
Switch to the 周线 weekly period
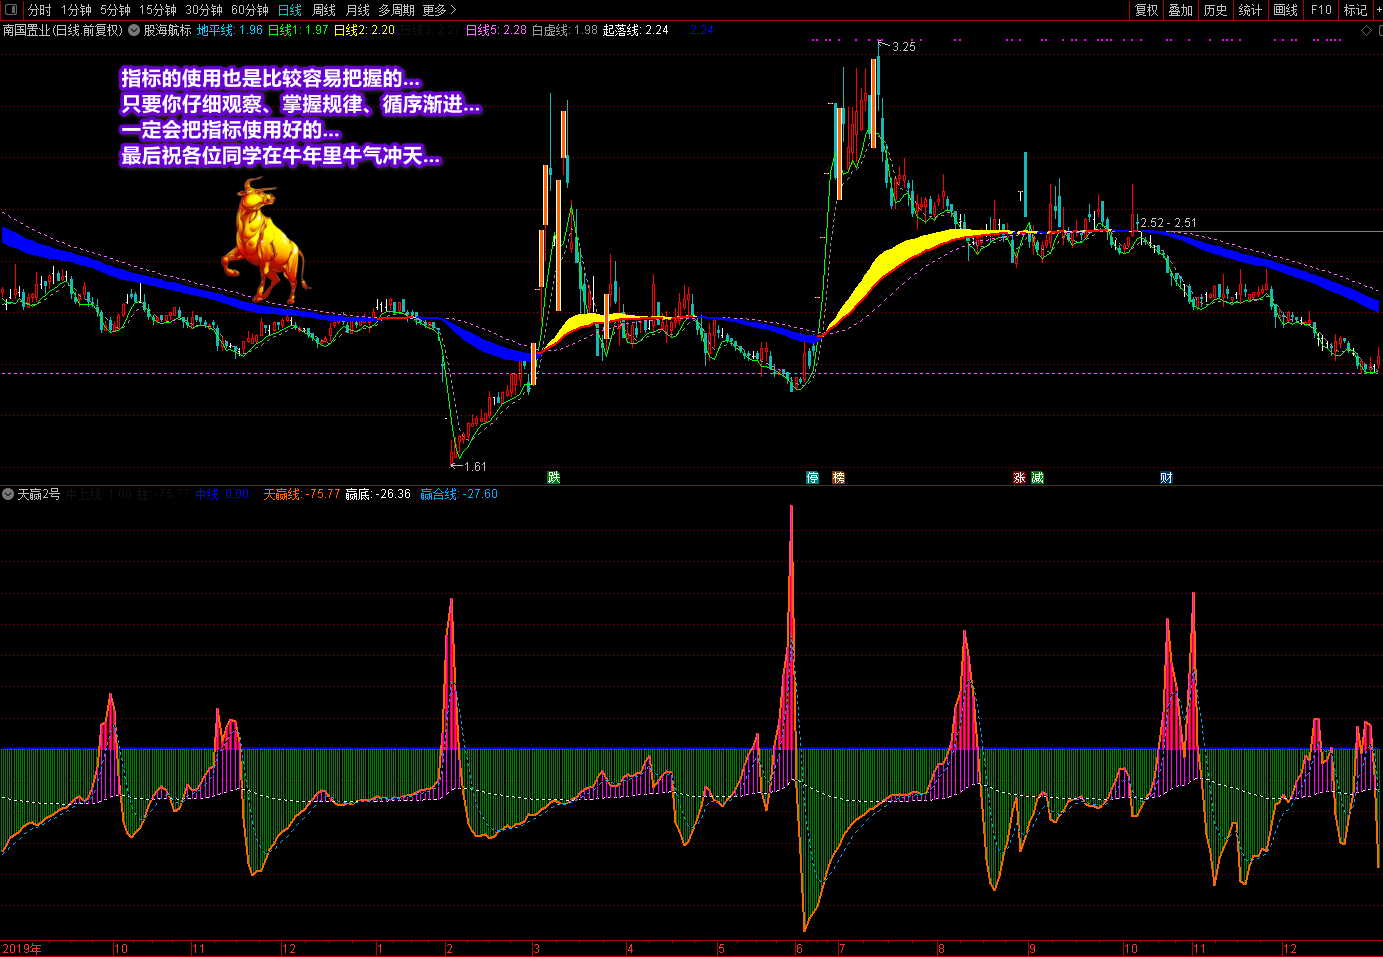[x=324, y=10]
